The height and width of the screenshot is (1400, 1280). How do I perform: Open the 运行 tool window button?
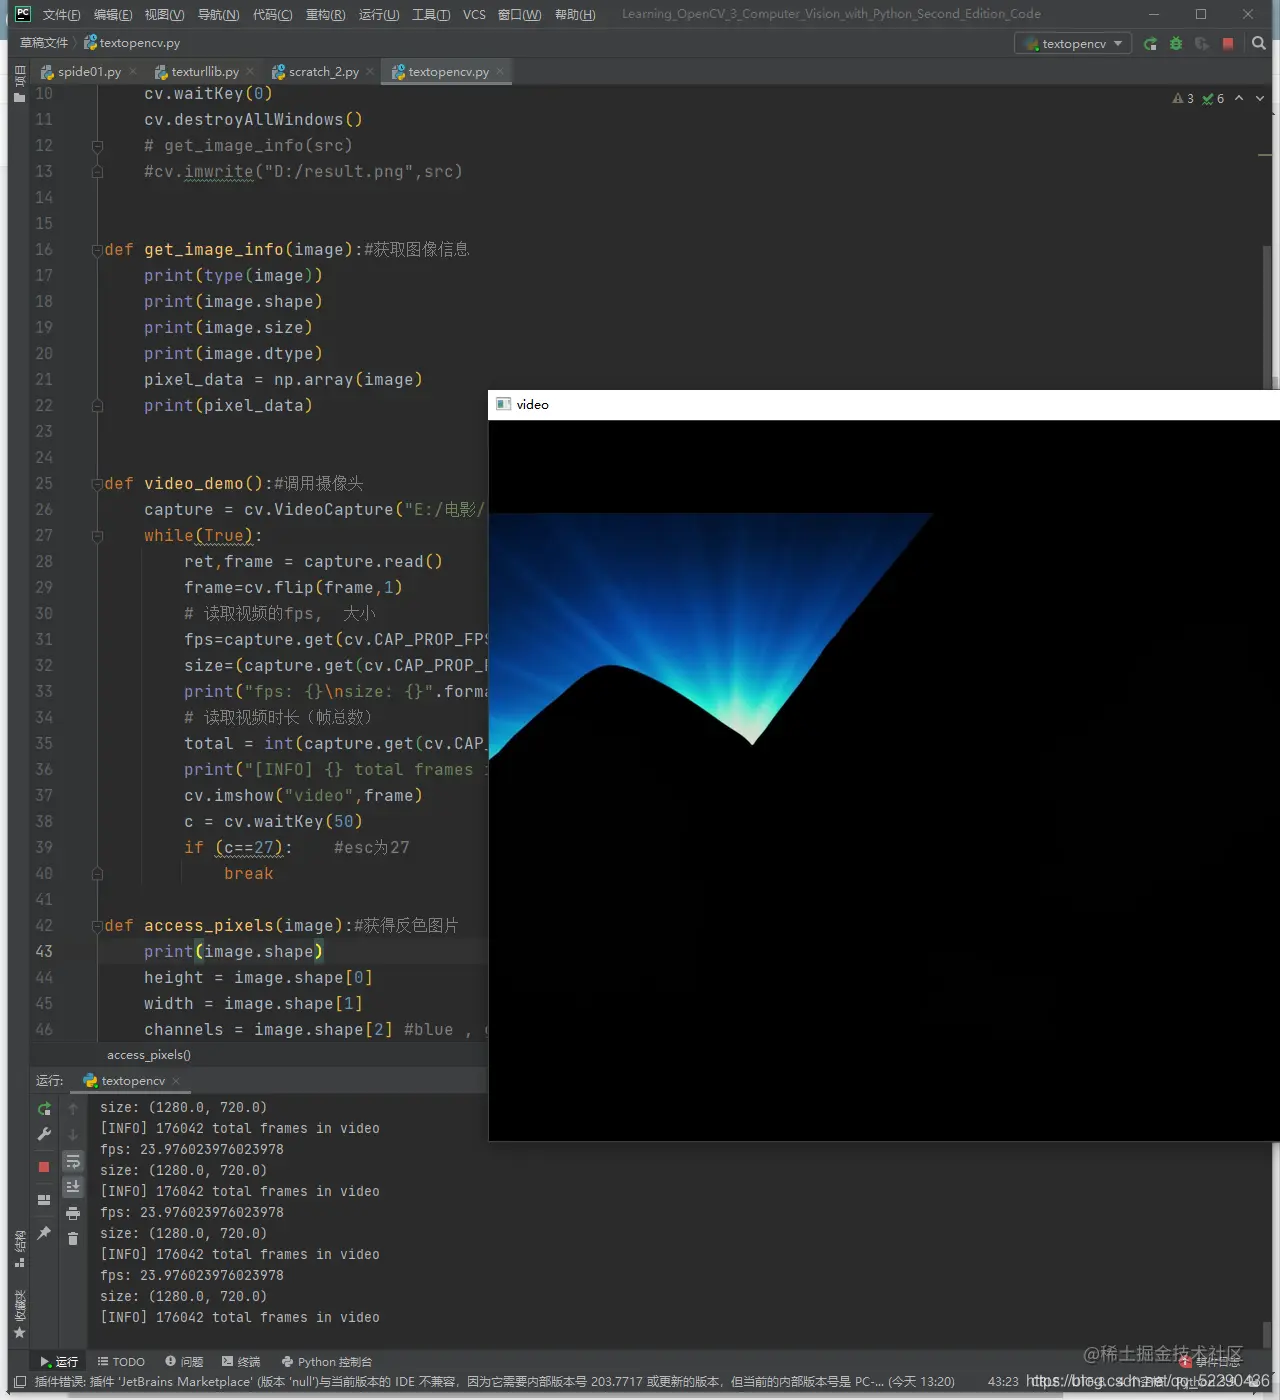tap(59, 1362)
